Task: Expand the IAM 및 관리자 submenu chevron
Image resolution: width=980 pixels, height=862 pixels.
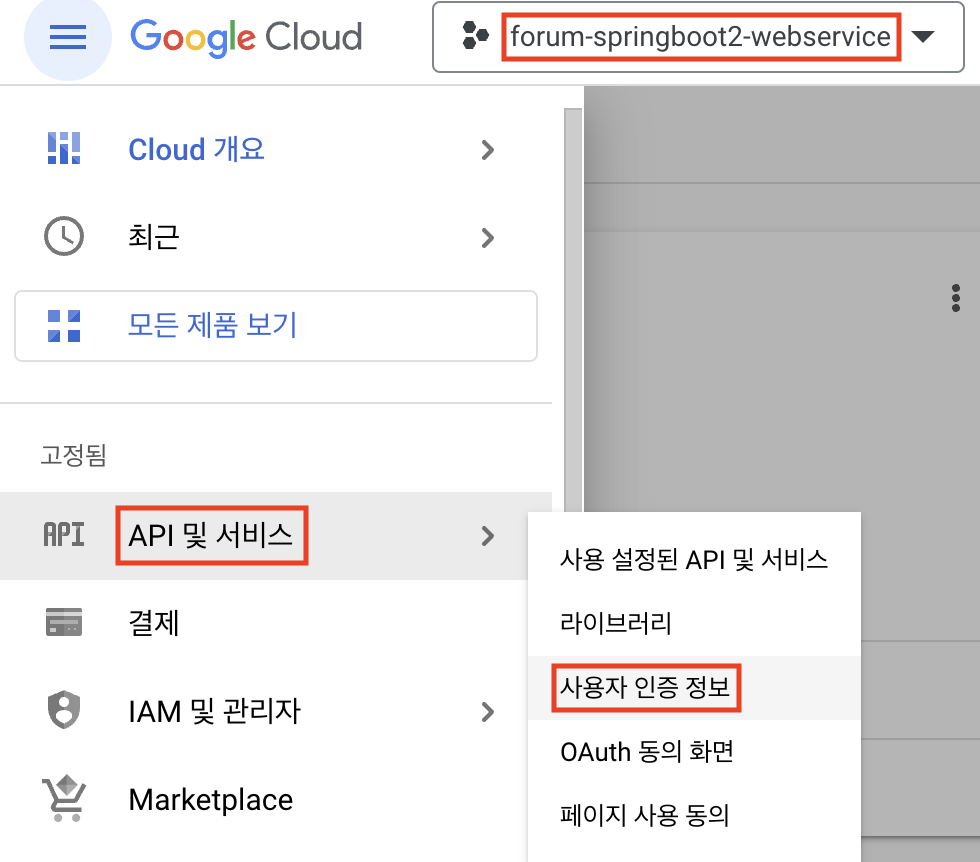Action: (488, 712)
